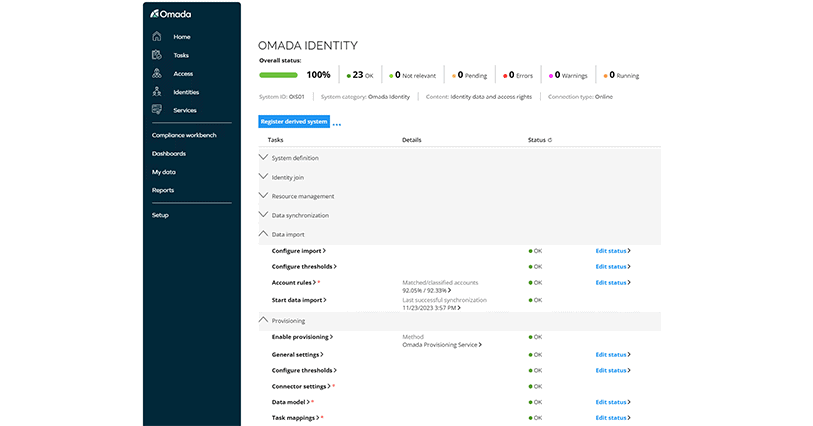This screenshot has height=426, width=813.
Task: Collapse the Data import section
Action: coord(263,234)
